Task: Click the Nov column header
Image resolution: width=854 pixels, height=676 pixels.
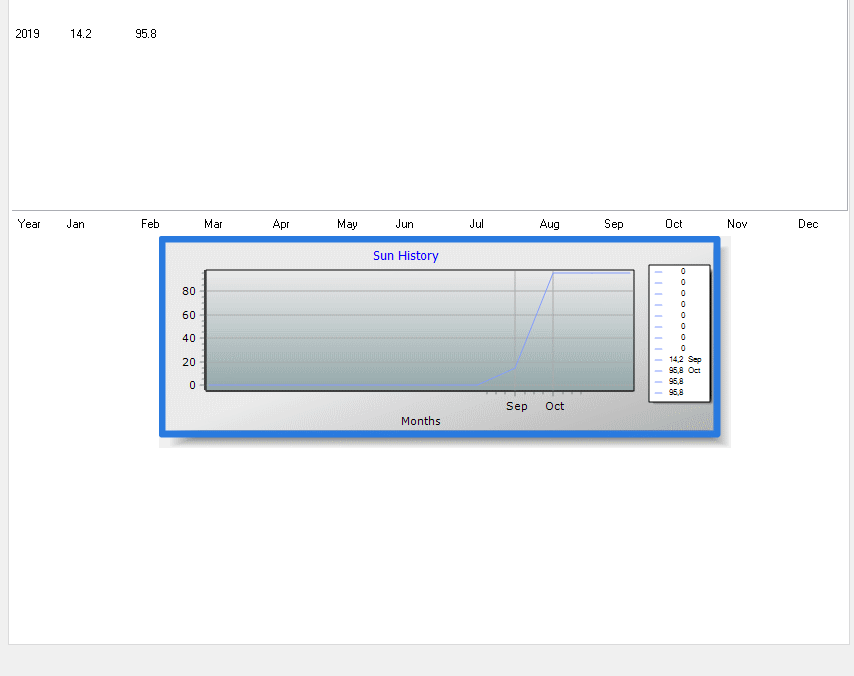Action: (737, 224)
